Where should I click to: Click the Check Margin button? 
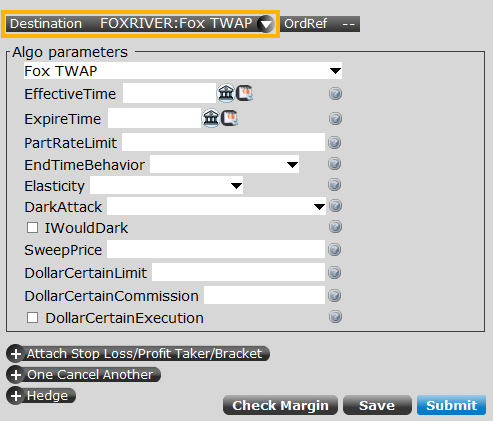click(x=280, y=405)
